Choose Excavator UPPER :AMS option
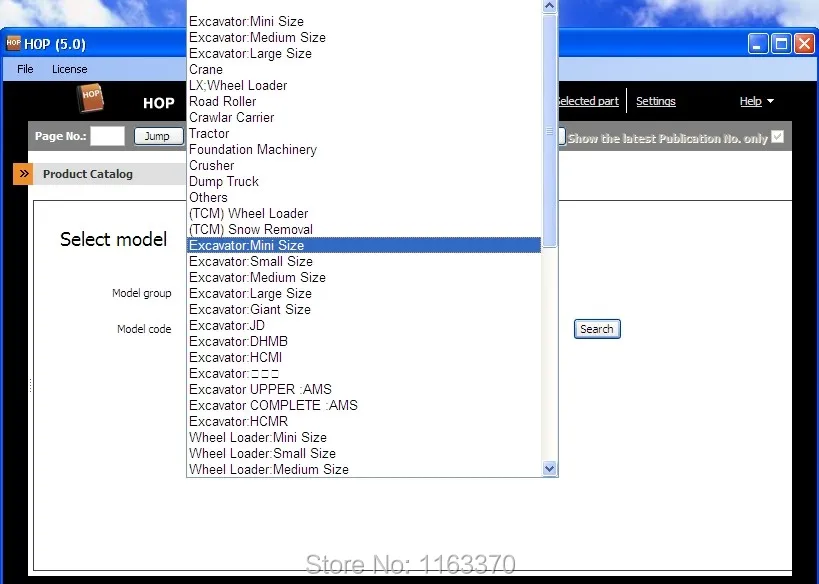Screen dimensions: 819x584 click(x=364, y=390)
